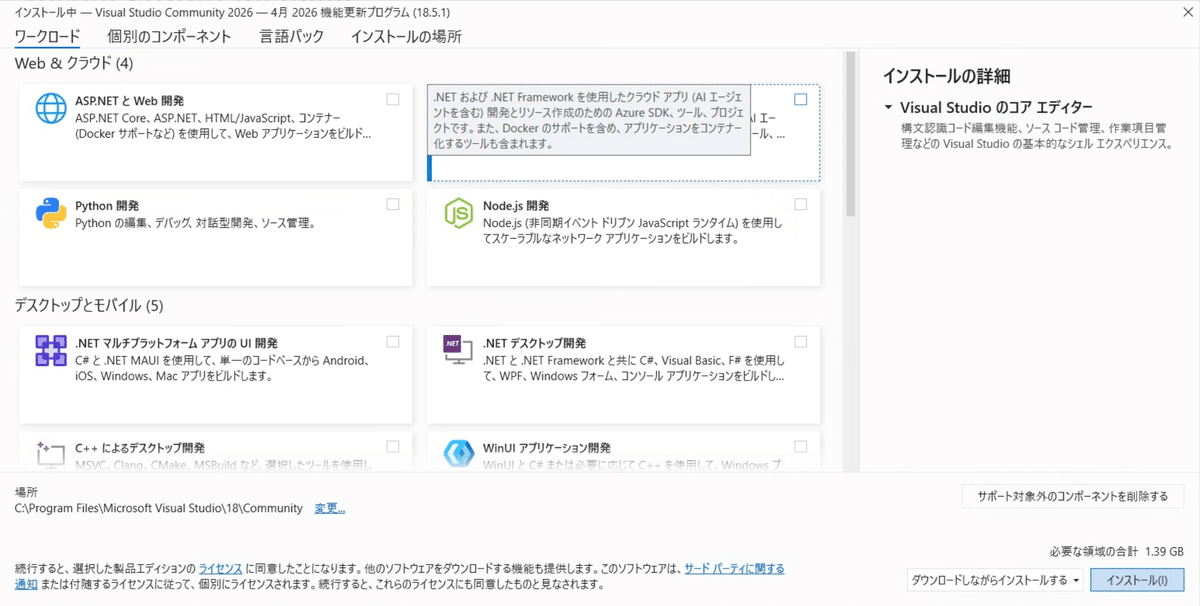The image size is (1200, 606).
Task: Open the ライセンス link
Action: tap(220, 568)
